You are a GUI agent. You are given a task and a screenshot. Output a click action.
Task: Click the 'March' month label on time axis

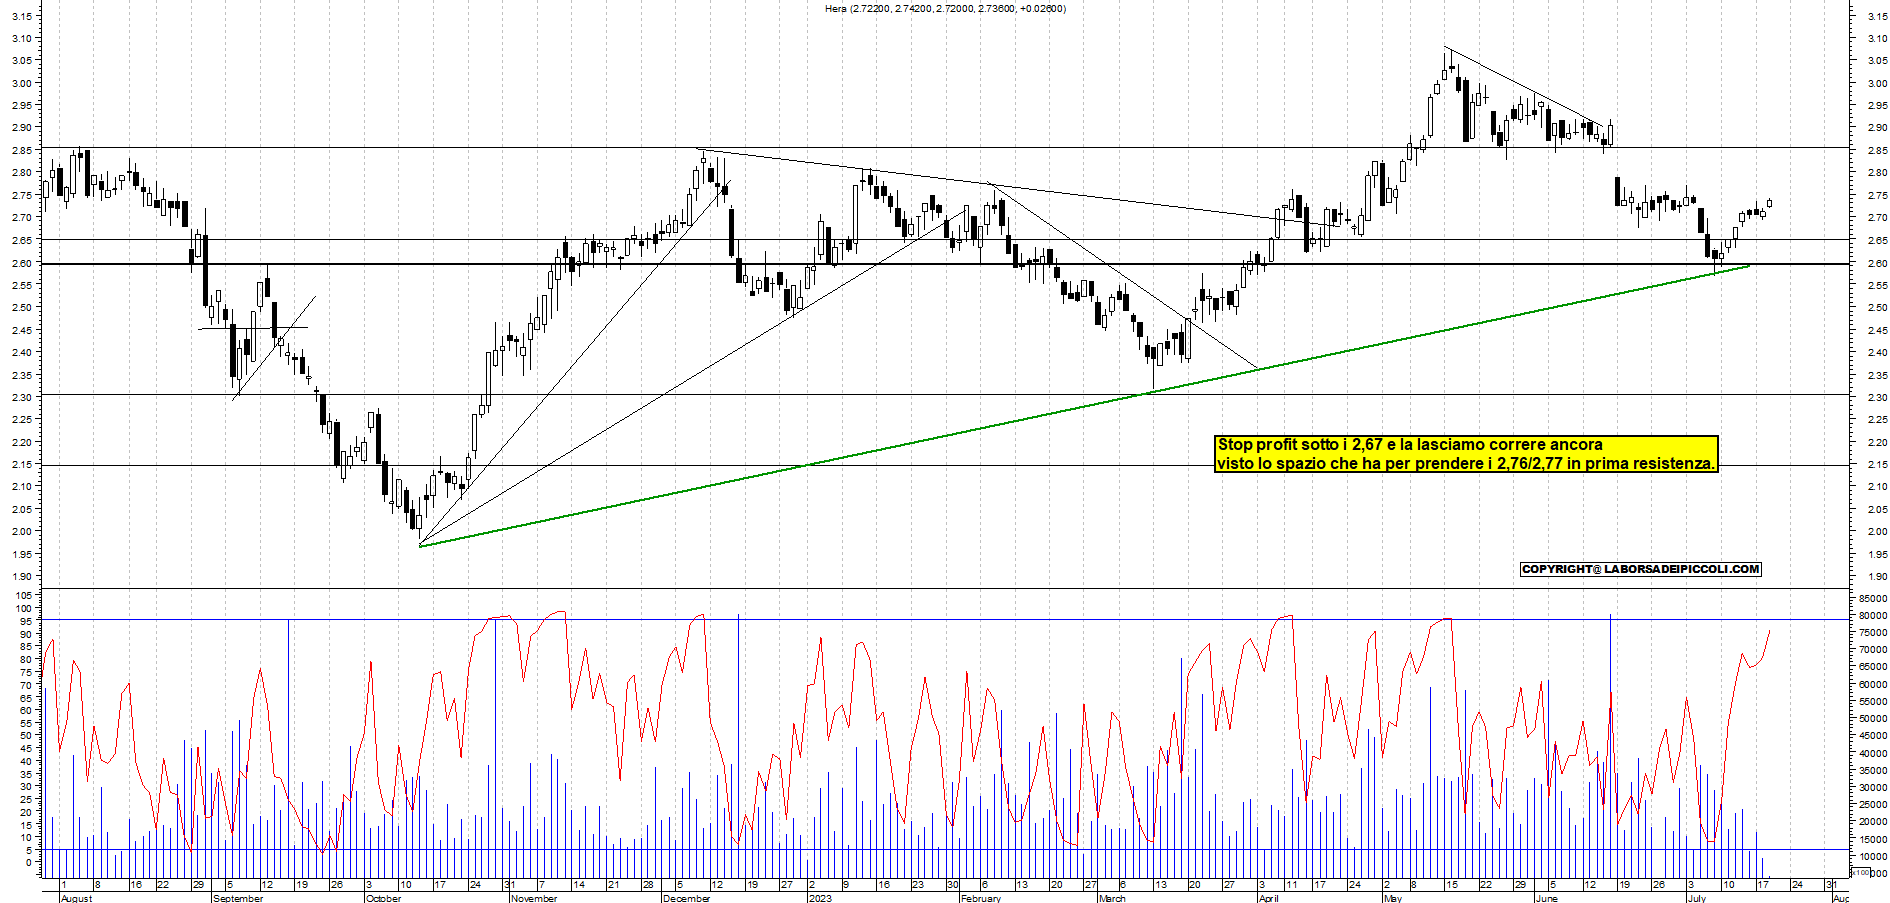[x=1112, y=898]
